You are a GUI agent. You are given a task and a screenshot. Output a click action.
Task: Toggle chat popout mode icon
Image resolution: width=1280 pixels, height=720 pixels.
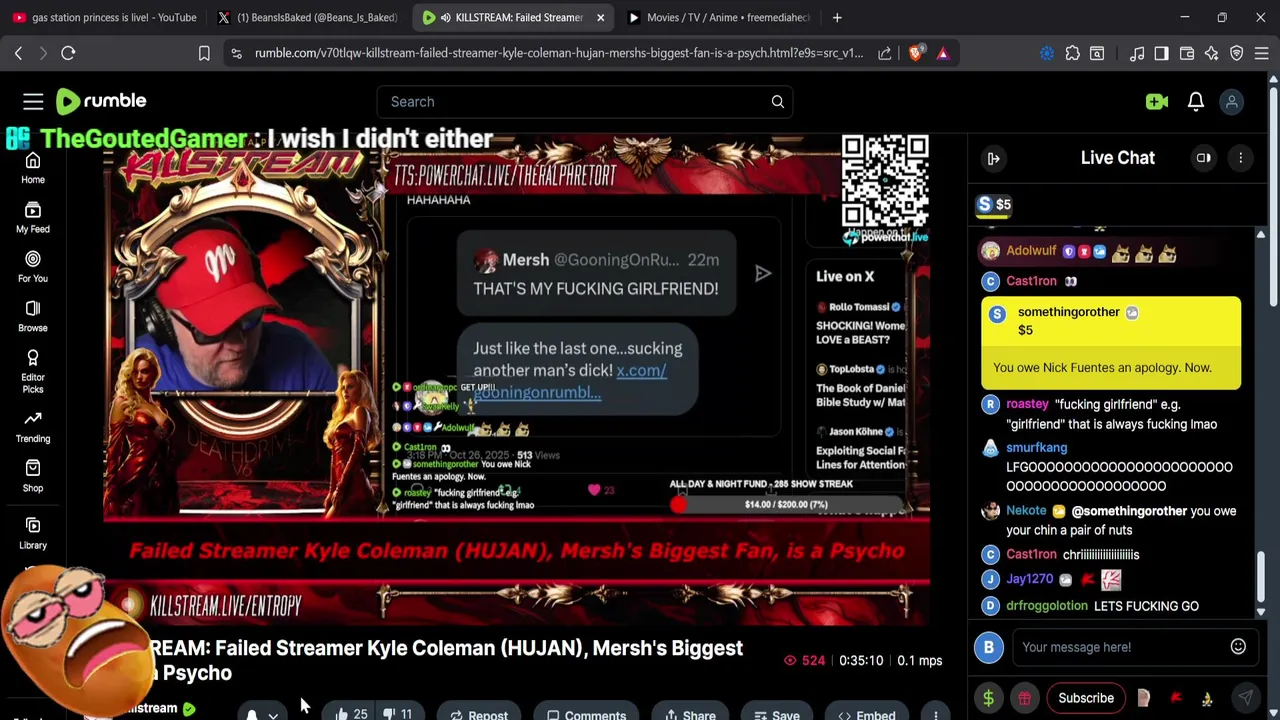1204,158
